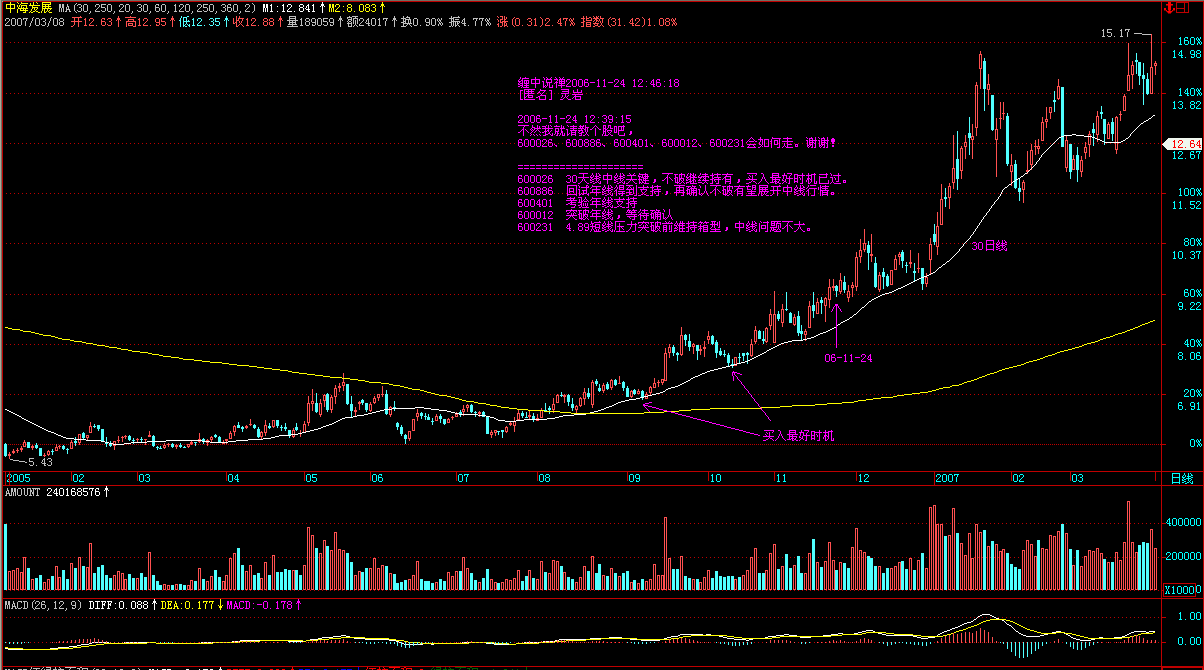Image resolution: width=1204 pixels, height=670 pixels.
Task: Click the 160% level on price axis
Action: 1189,41
